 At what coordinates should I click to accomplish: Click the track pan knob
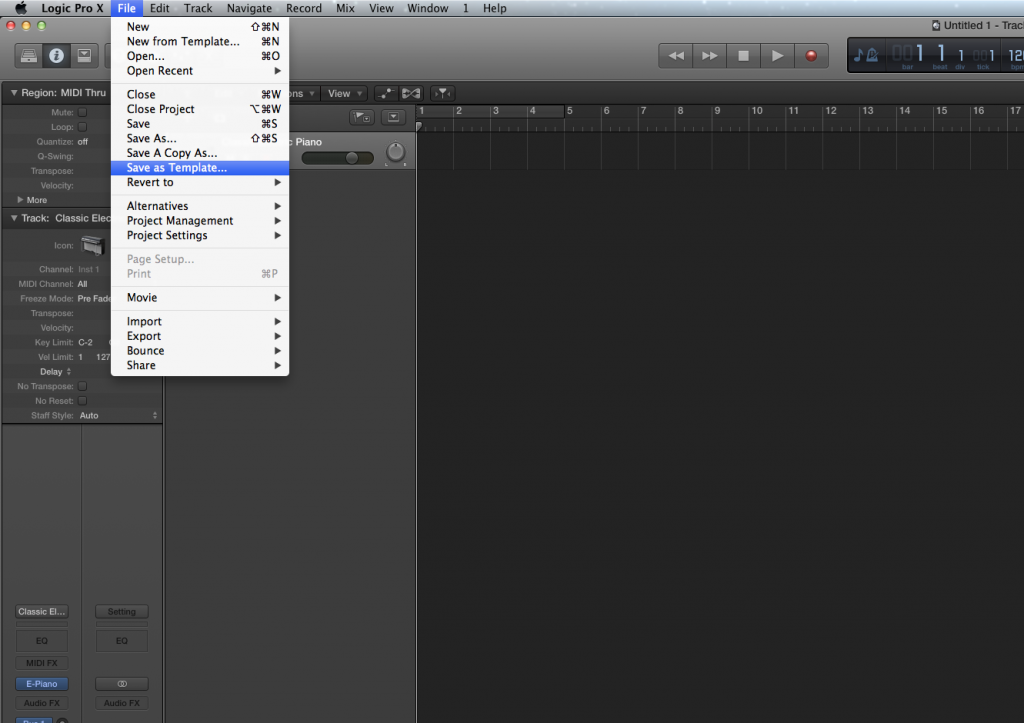[396, 152]
